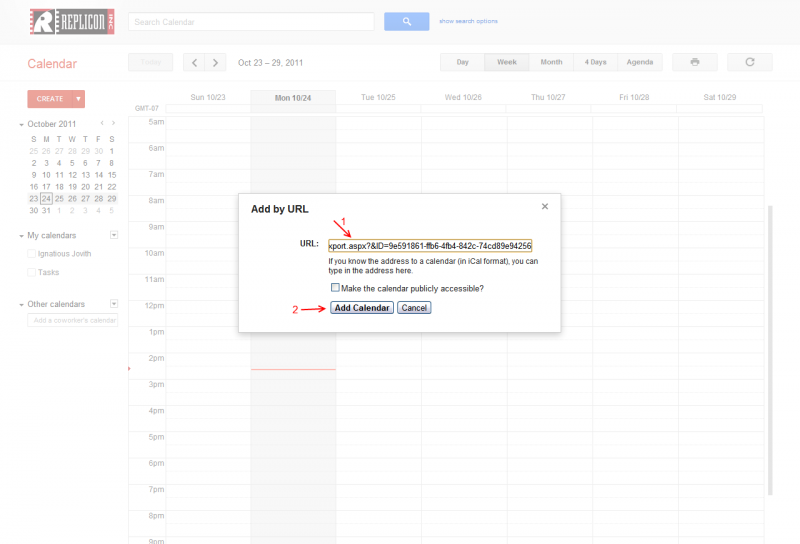Screen dimensions: 800x544
Task: Switch to Week view
Action: tap(507, 62)
